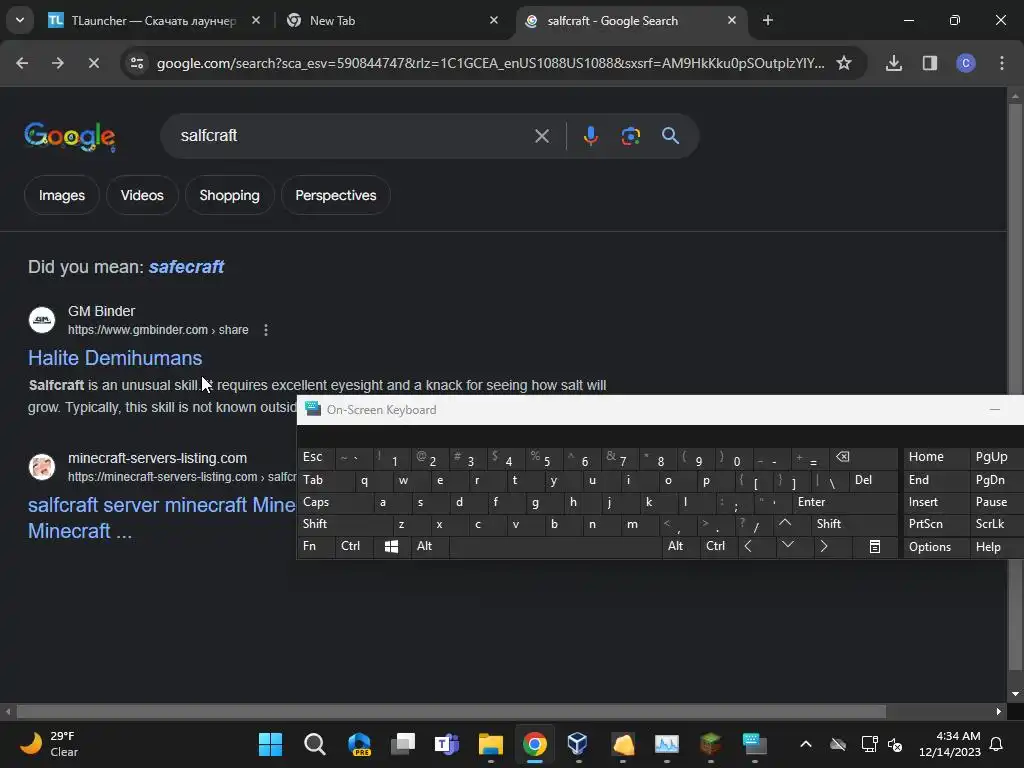
Task: Open the Chrome profile avatar
Action: click(x=966, y=63)
